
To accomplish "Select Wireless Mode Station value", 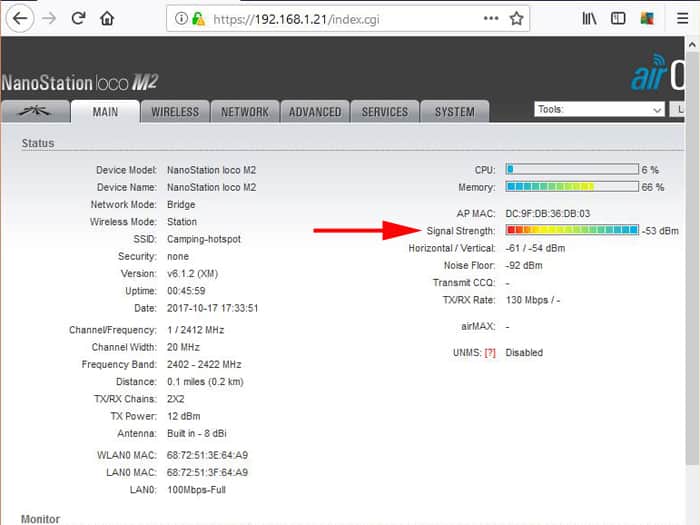I will click(182, 222).
